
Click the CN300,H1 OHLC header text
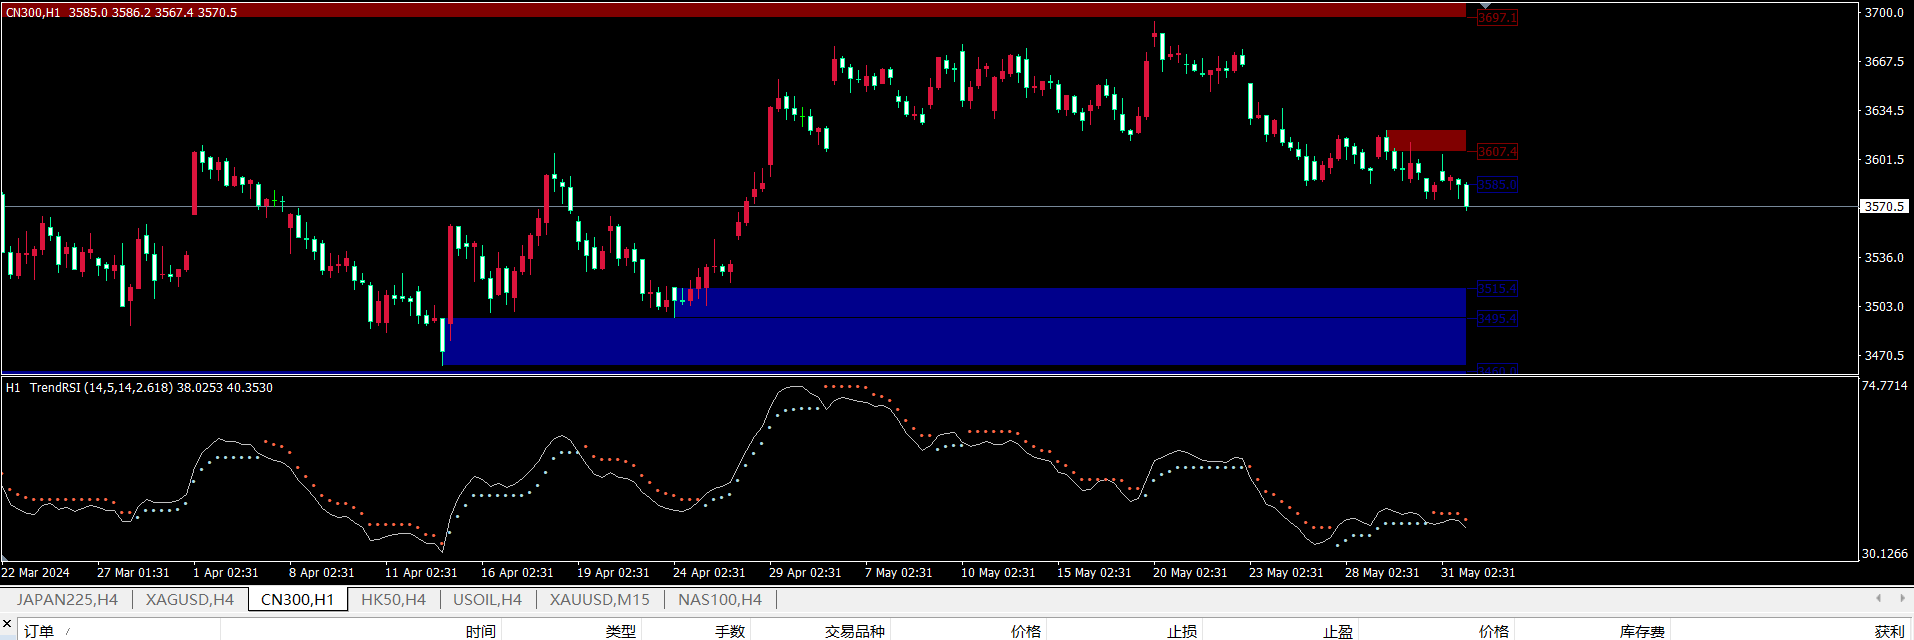coord(121,12)
